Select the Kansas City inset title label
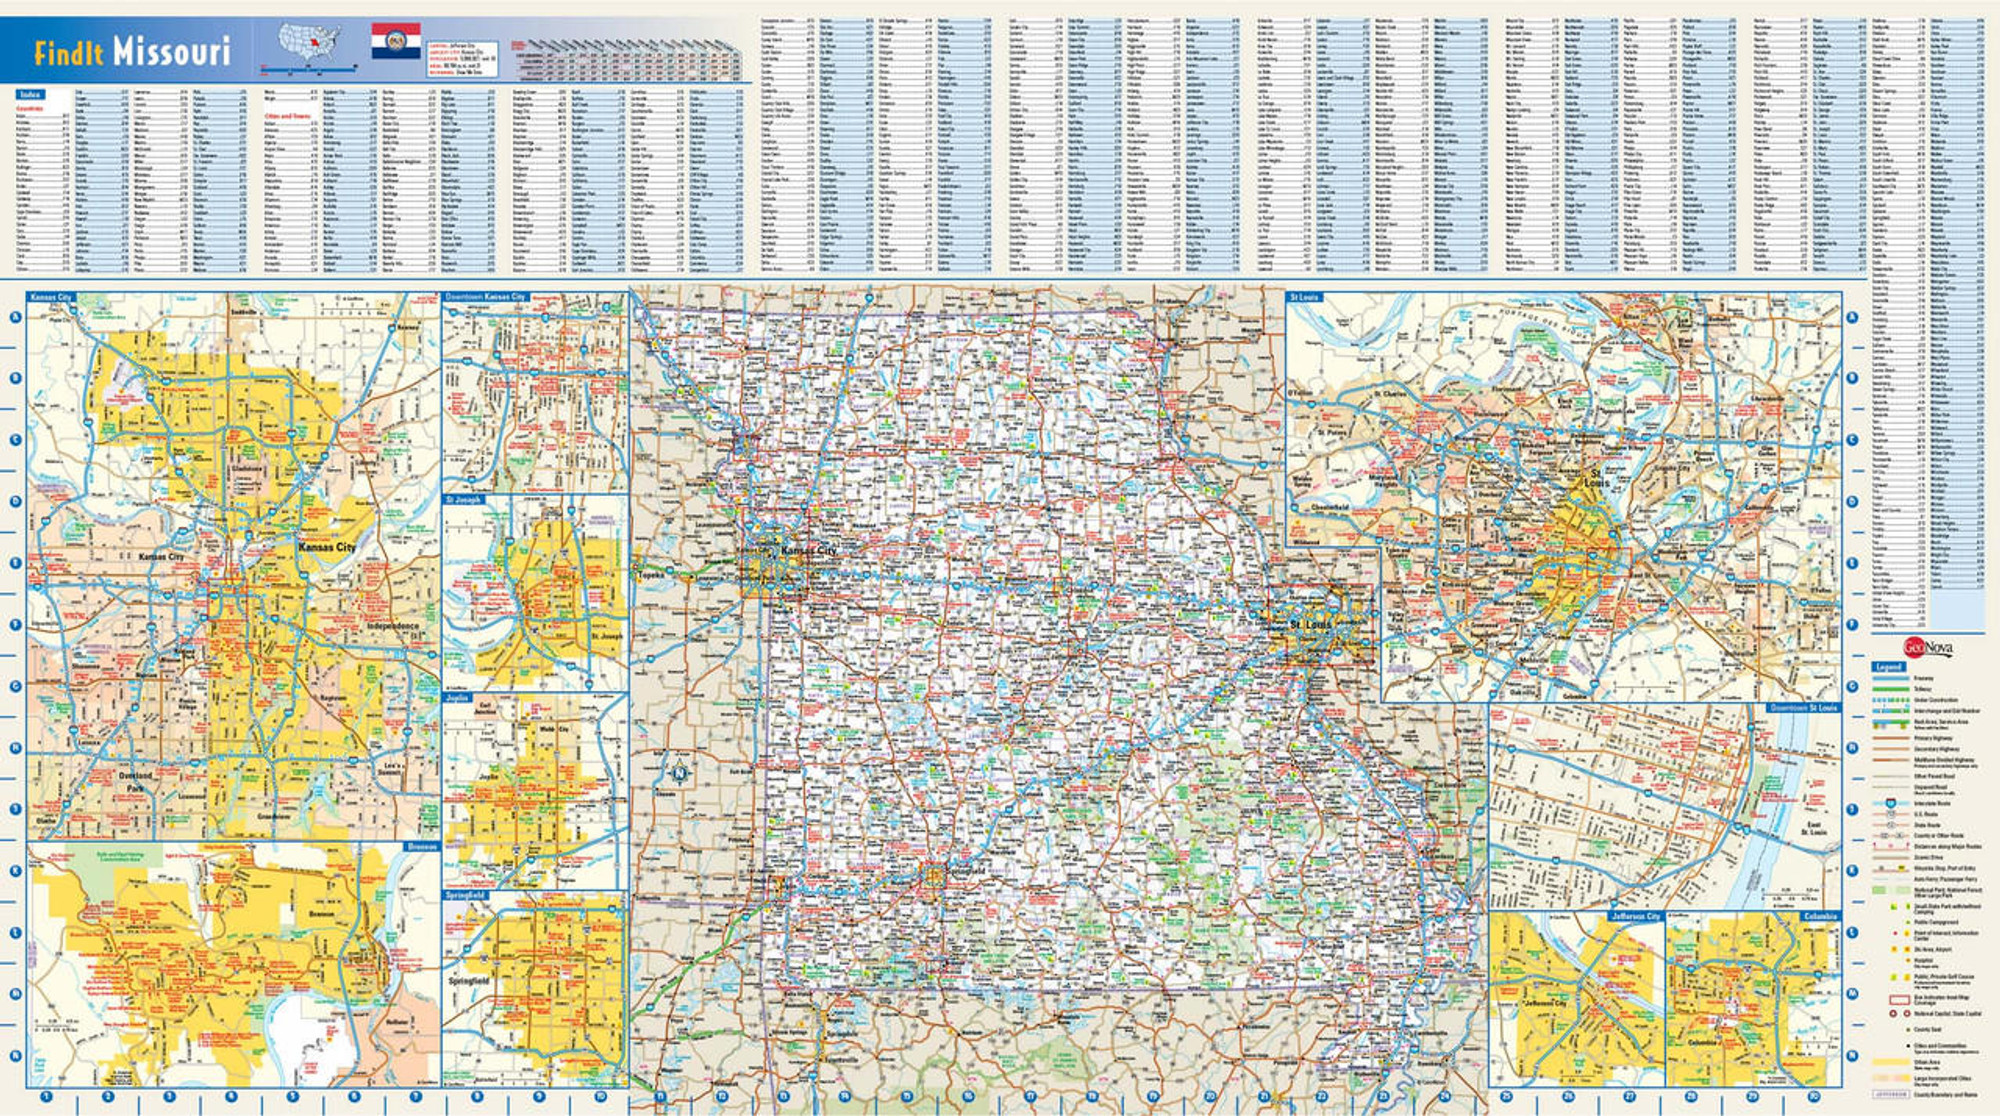 point(51,297)
